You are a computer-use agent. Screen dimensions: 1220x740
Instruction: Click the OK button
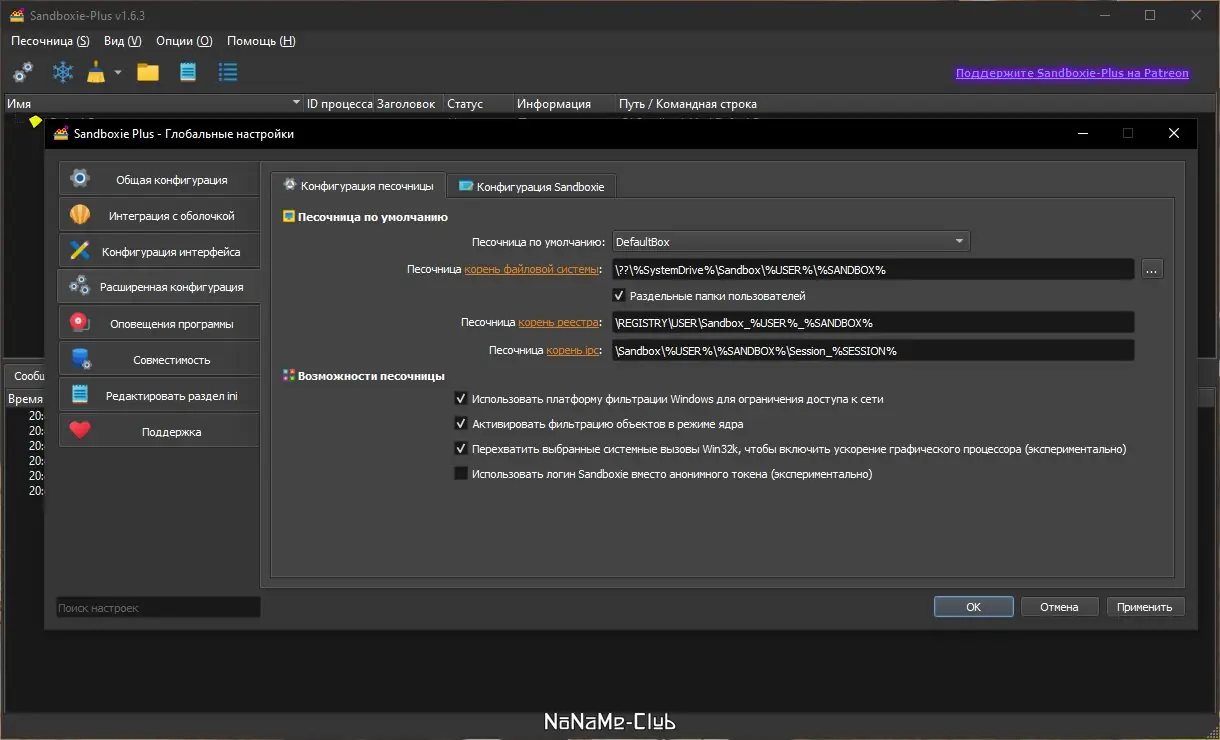973,607
